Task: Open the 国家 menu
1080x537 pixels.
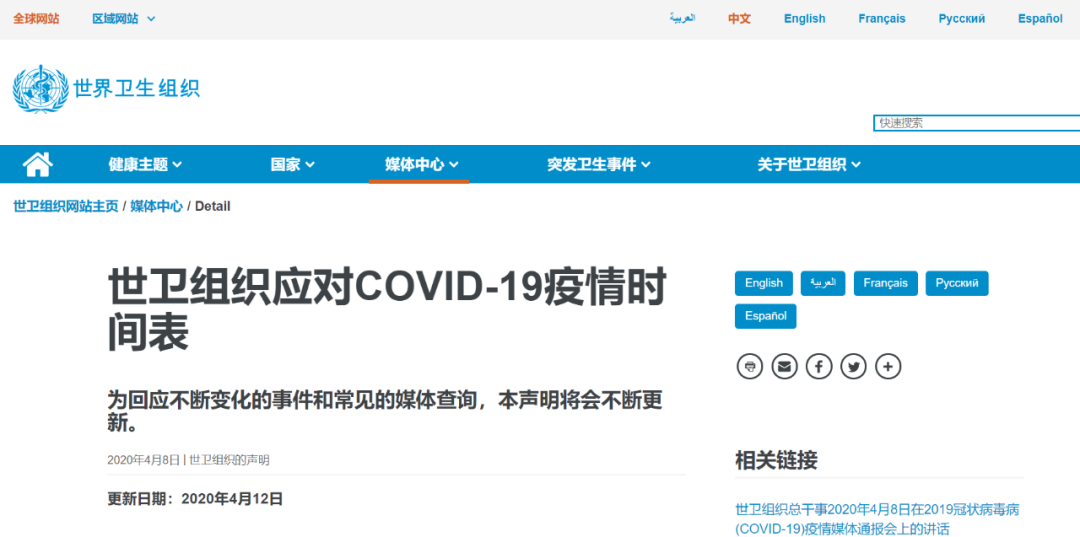Action: click(292, 165)
